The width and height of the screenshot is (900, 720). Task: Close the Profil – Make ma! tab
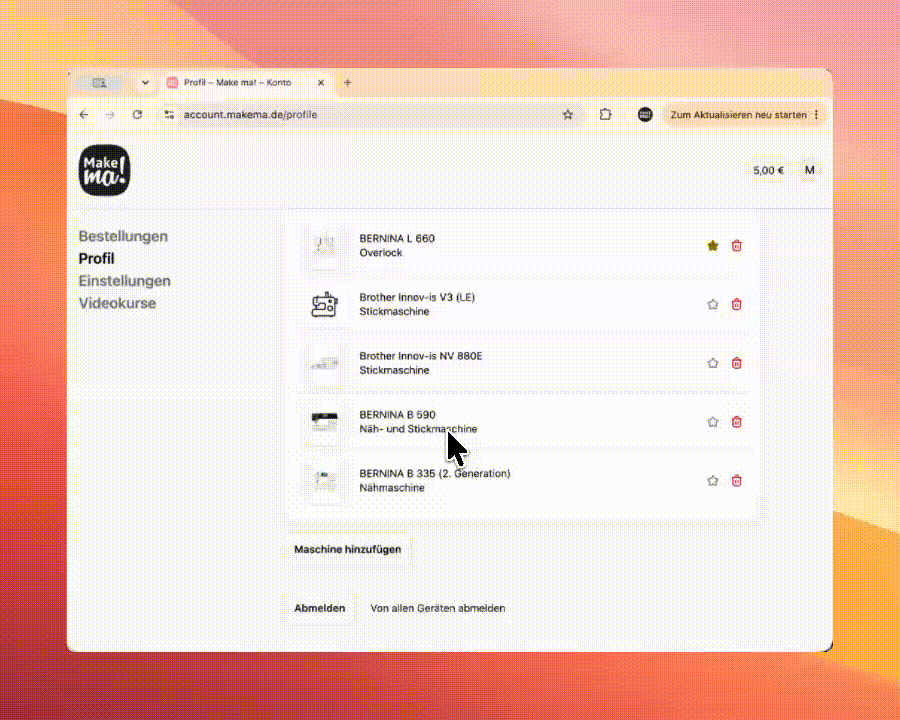click(321, 83)
